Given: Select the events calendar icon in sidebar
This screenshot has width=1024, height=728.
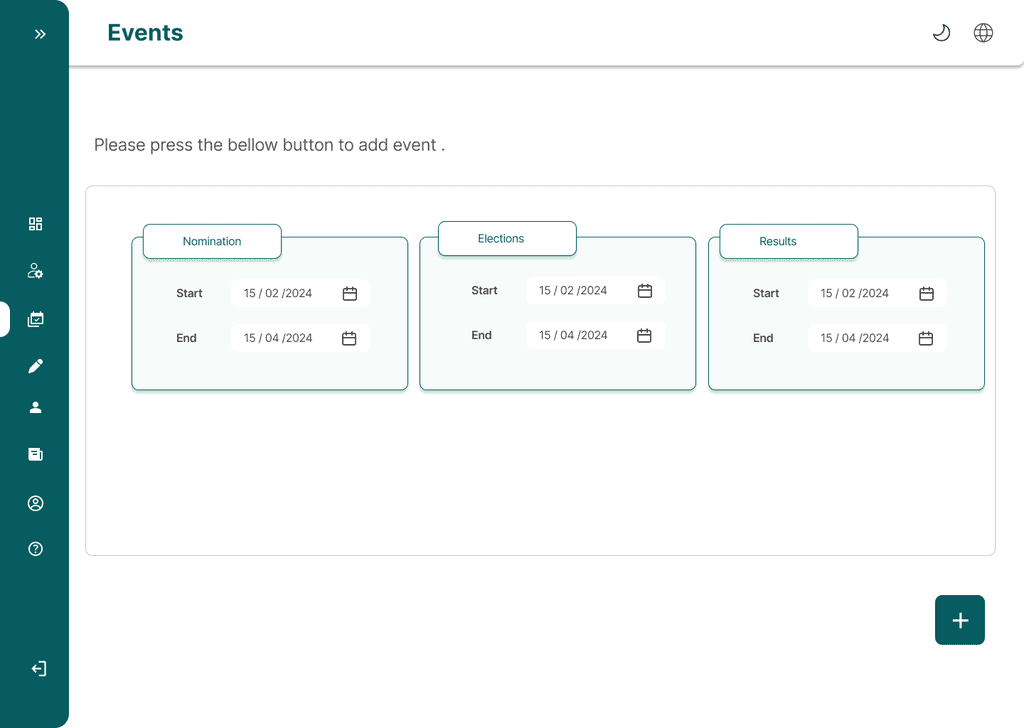Looking at the screenshot, I should pos(36,320).
